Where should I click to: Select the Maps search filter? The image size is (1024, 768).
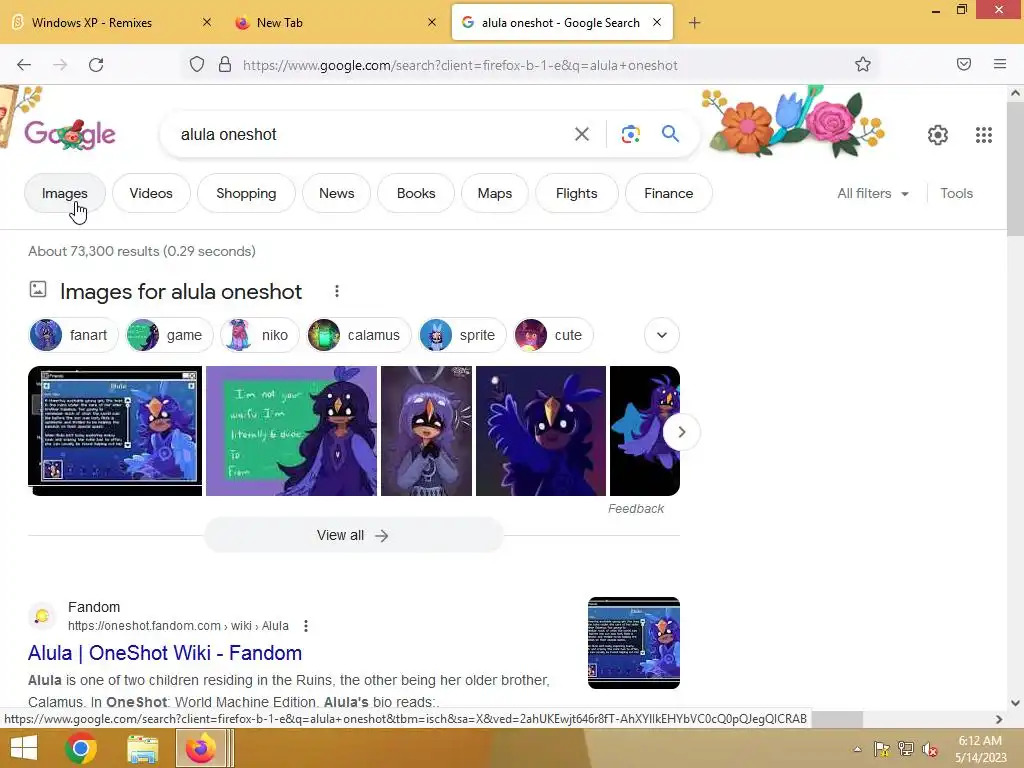[x=494, y=193]
